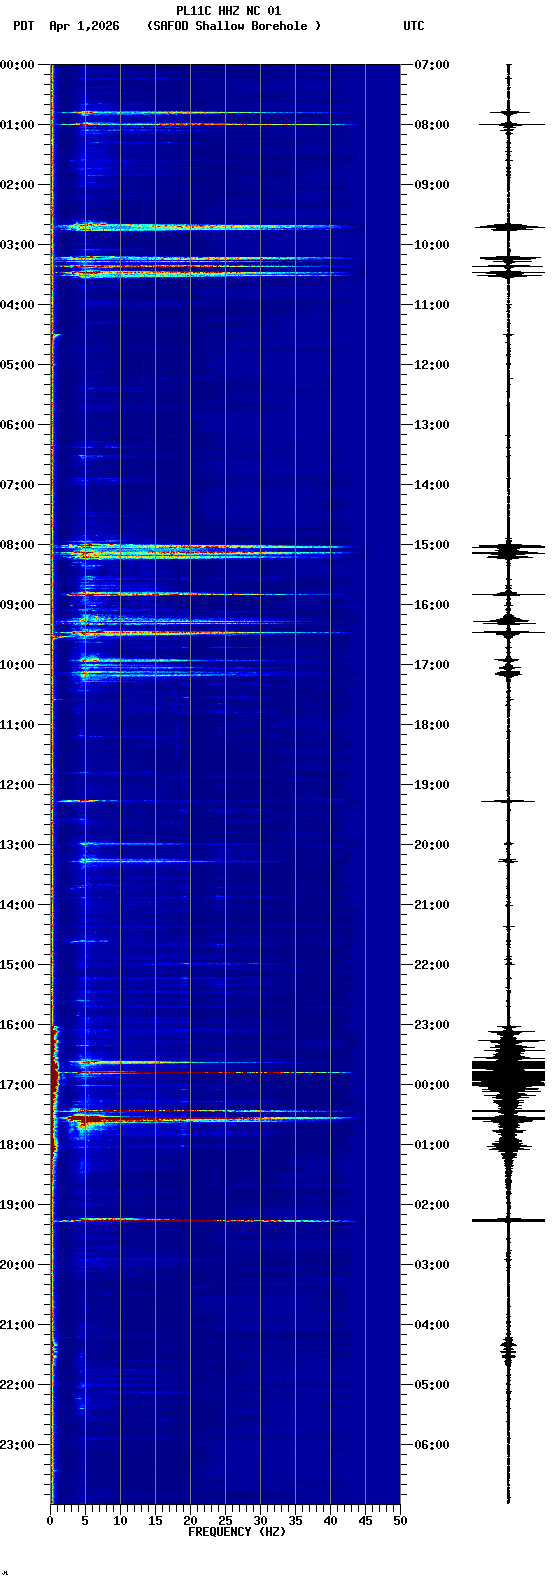Image resolution: width=552 pixels, height=1584 pixels.
Task: Click the 13:00 label on PDT axis
Action: click(x=17, y=845)
